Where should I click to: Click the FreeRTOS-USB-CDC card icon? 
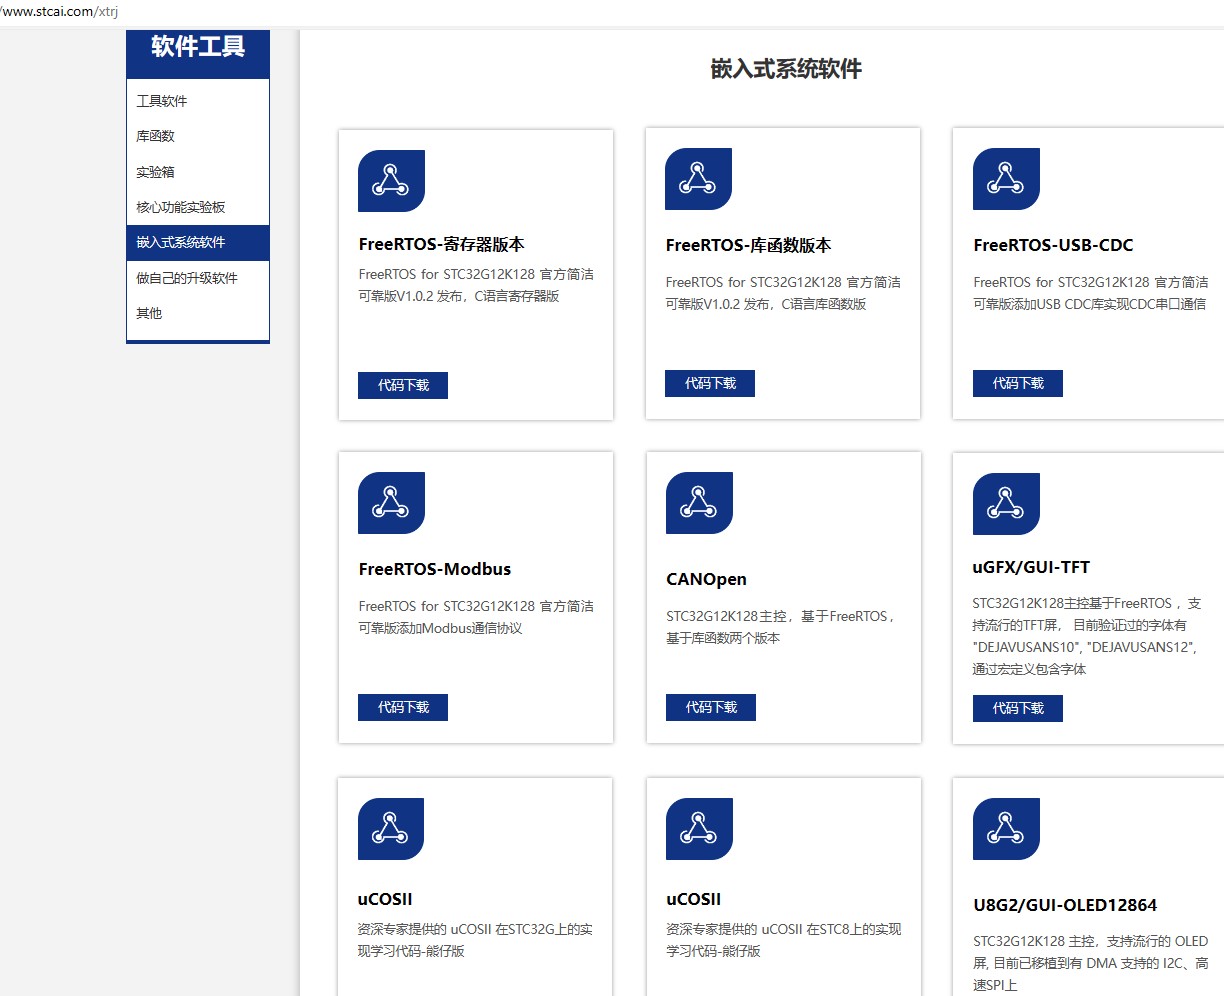click(x=1006, y=179)
